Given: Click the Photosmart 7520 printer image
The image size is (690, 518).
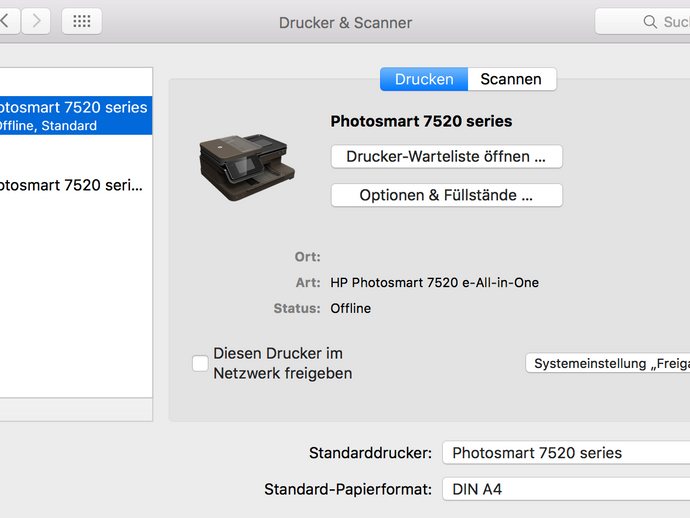Looking at the screenshot, I should click(247, 167).
